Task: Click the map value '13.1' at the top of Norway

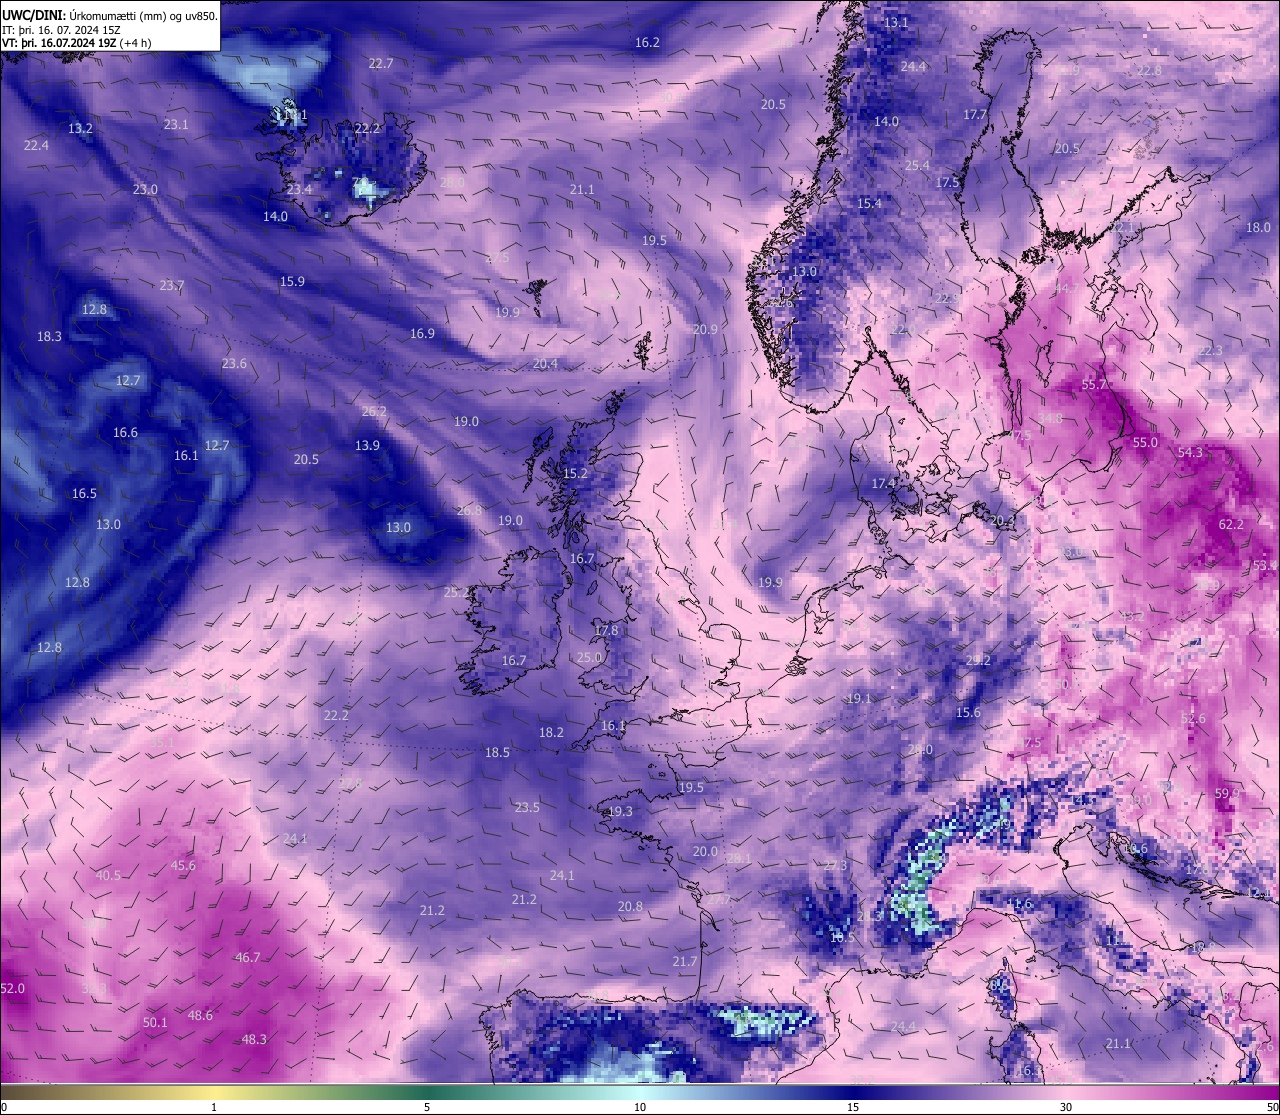Action: (x=896, y=22)
